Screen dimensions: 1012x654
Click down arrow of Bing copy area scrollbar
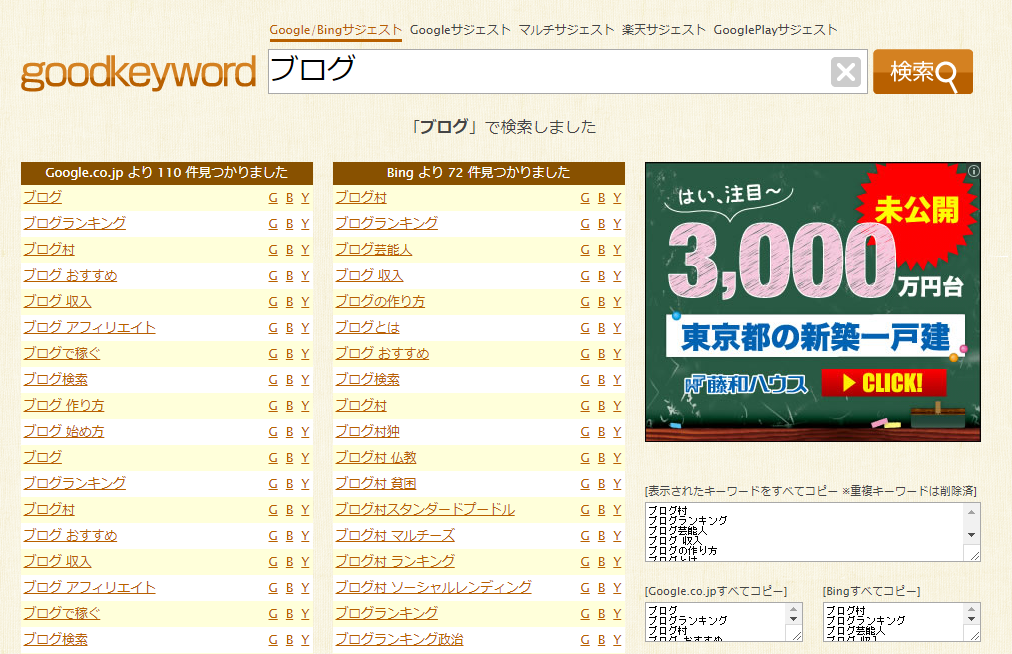point(972,619)
